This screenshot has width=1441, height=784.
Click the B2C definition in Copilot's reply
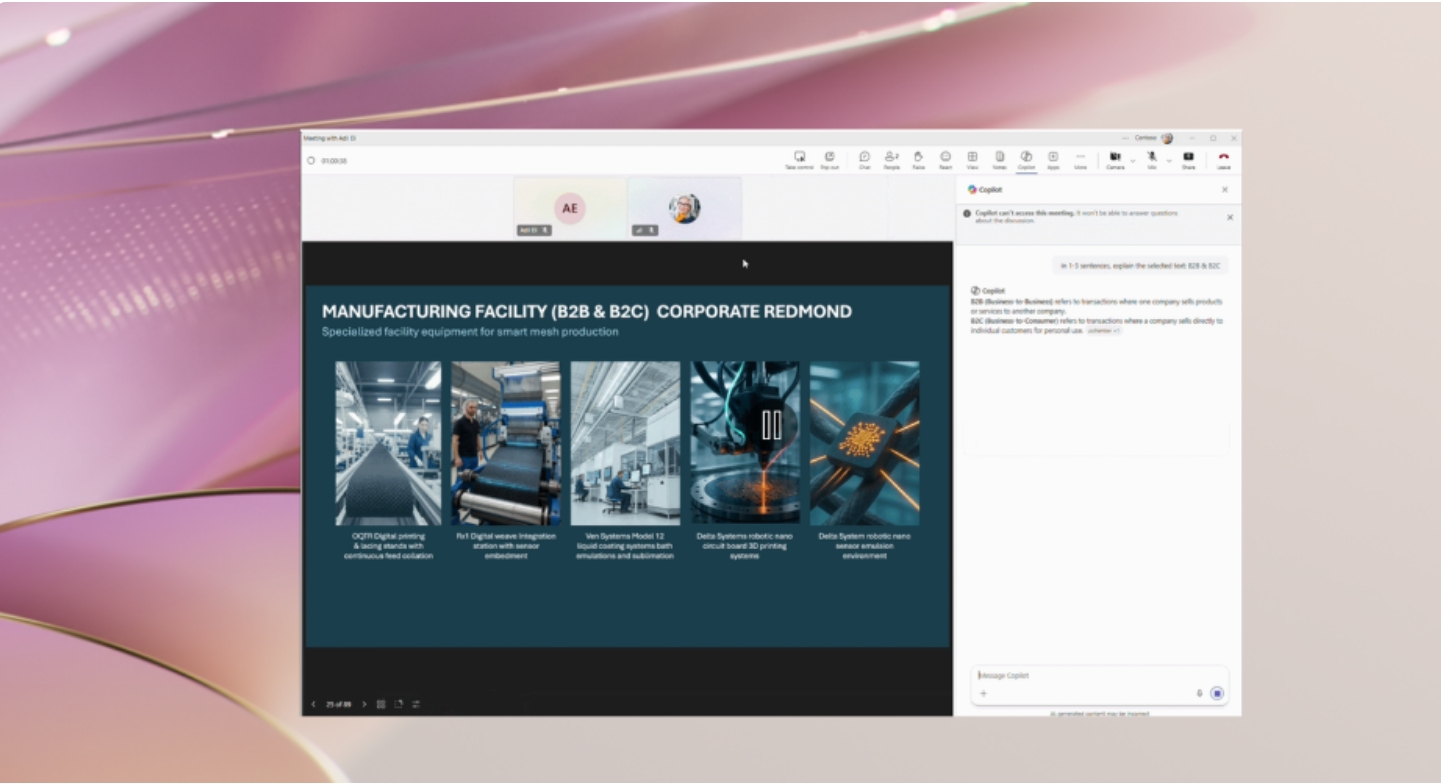tap(1096, 325)
